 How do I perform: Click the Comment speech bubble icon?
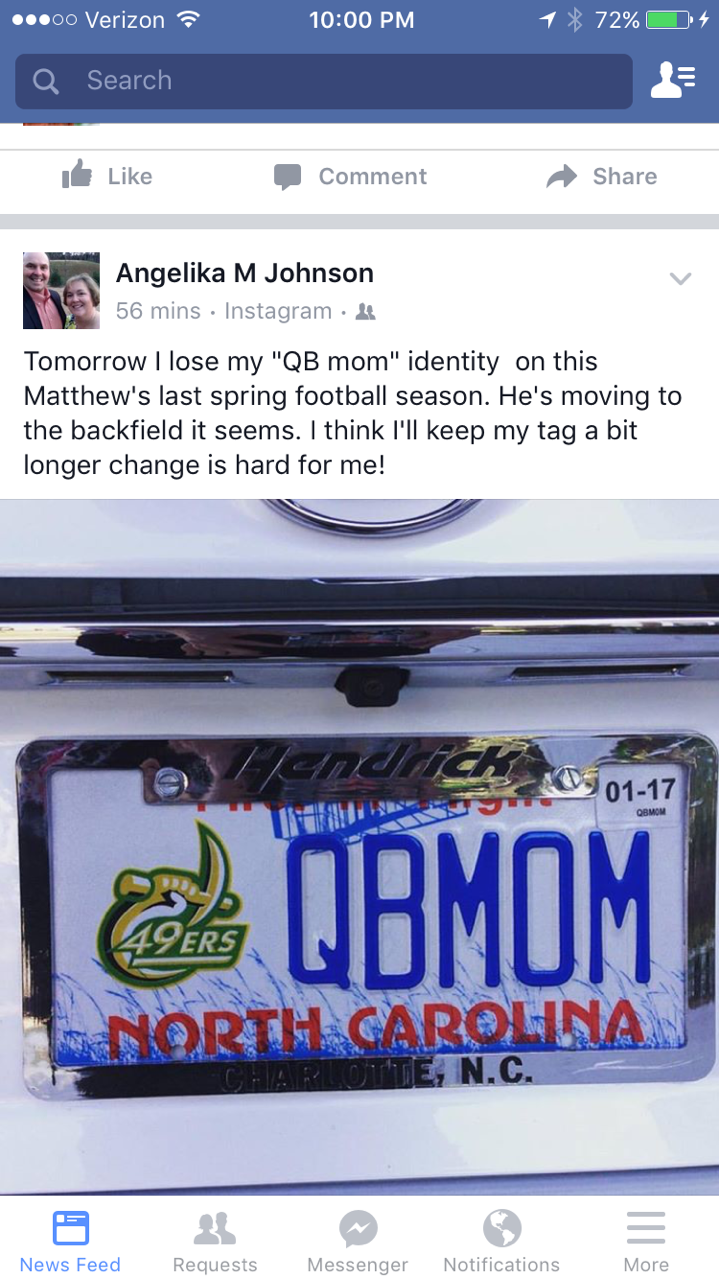(287, 177)
